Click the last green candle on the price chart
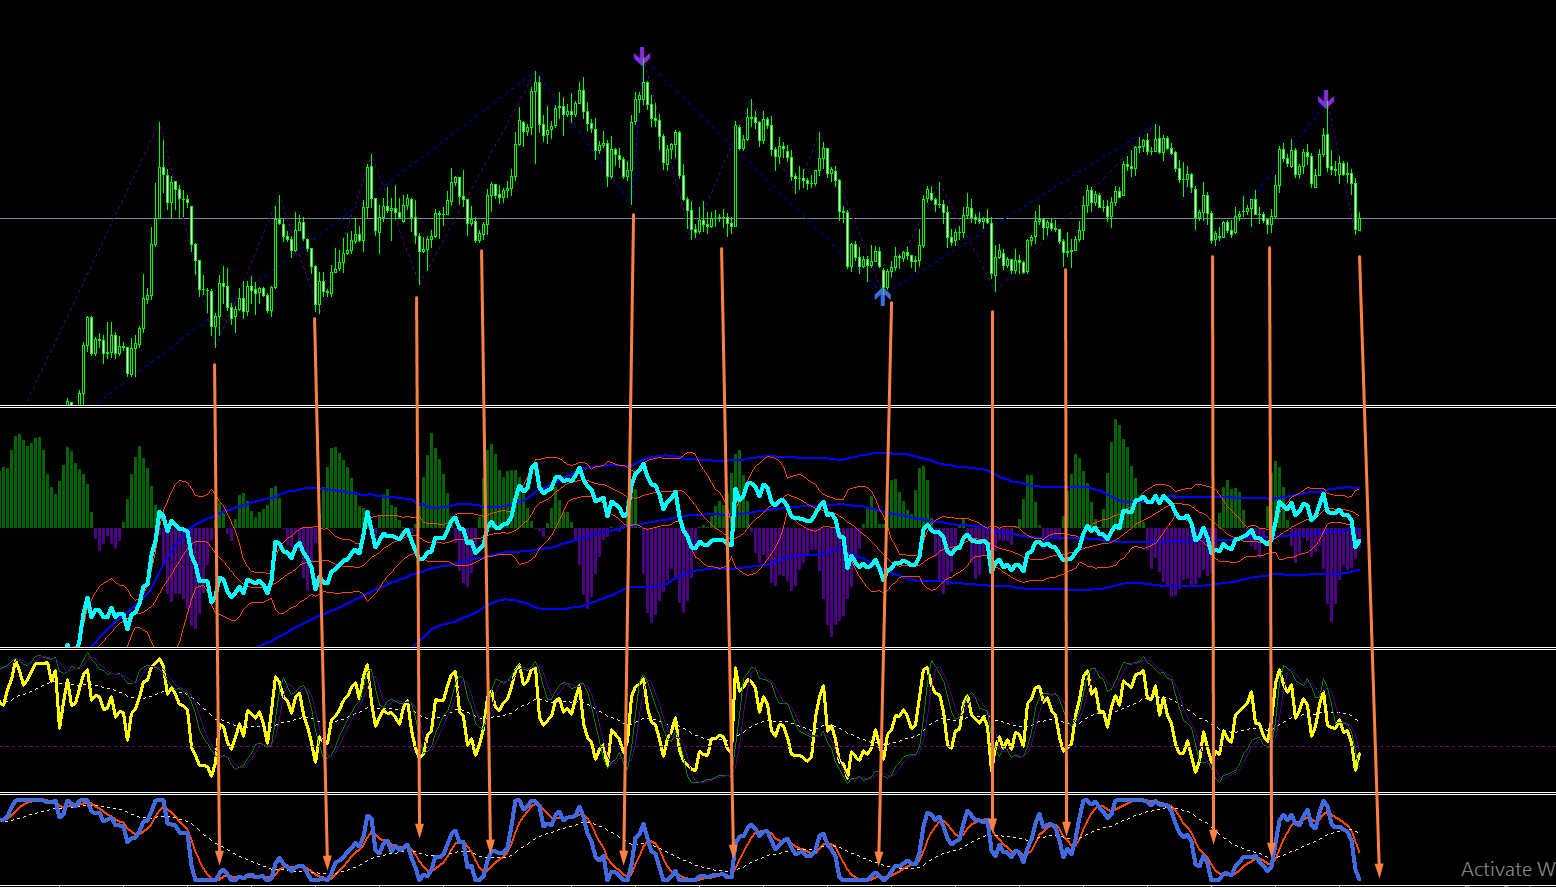The width and height of the screenshot is (1556, 887). pos(1358,224)
